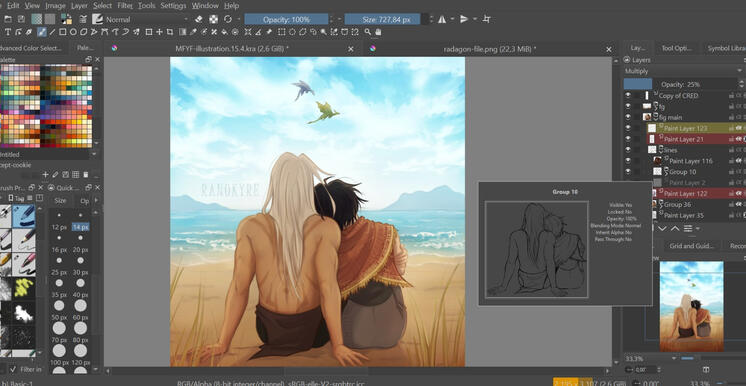Select the Freehand Brush tool
The image size is (746, 386).
coord(41,32)
